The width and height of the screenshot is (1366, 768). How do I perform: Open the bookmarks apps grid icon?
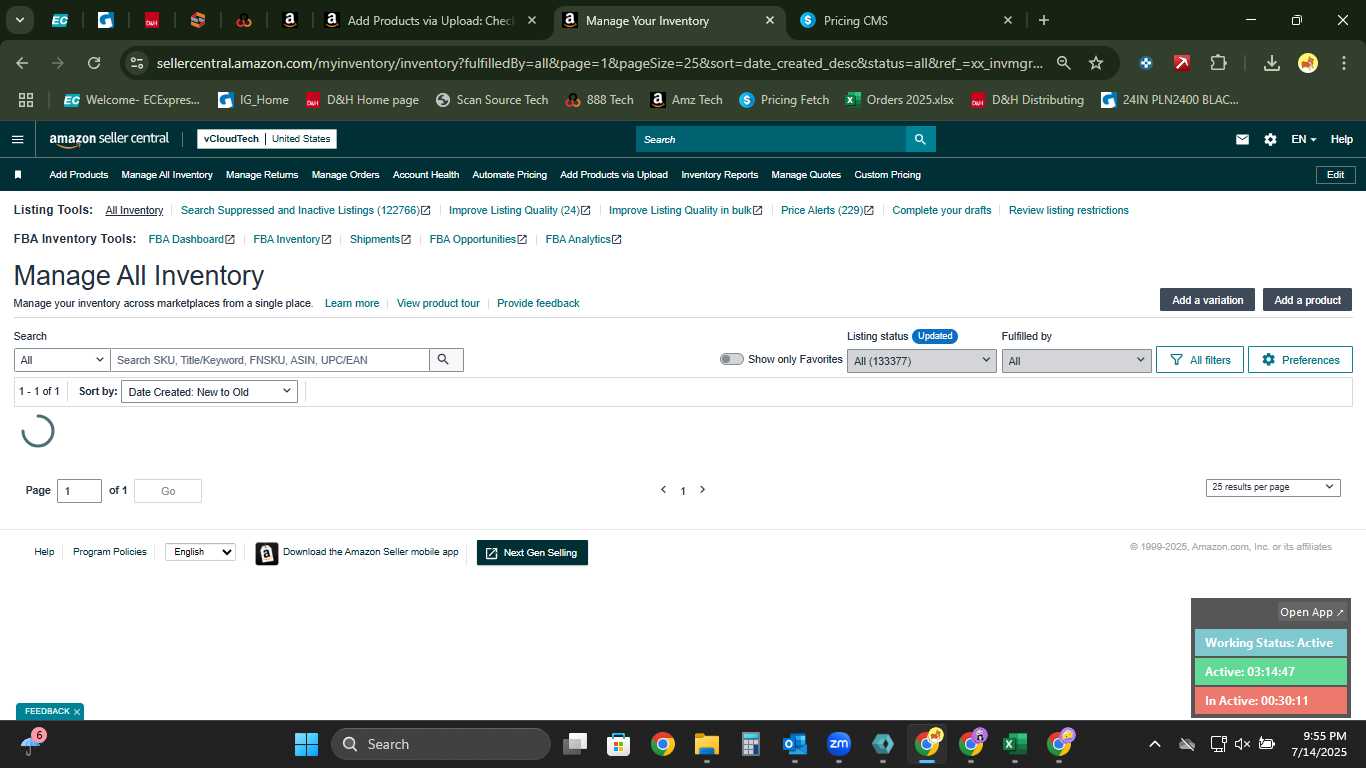pyautogui.click(x=26, y=100)
